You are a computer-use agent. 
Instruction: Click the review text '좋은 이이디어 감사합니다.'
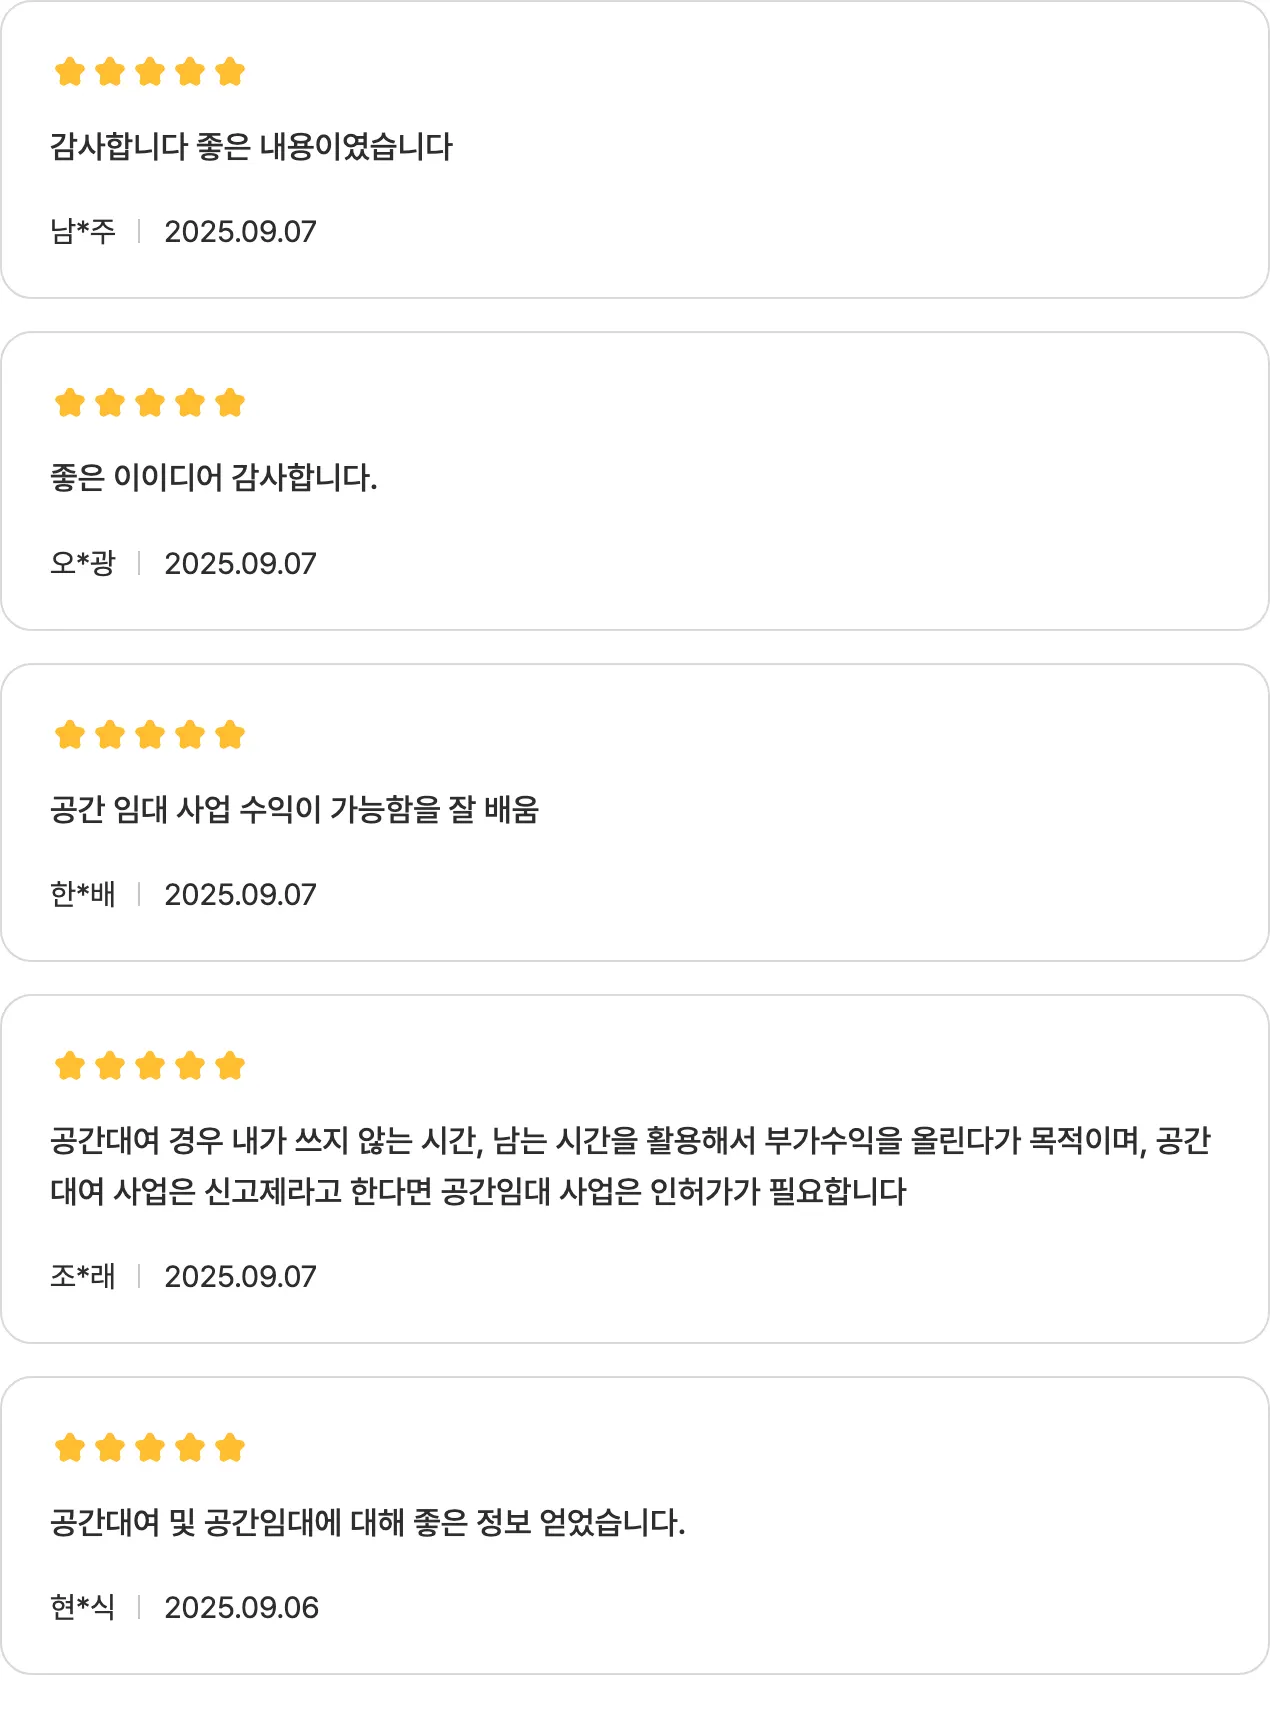(214, 478)
